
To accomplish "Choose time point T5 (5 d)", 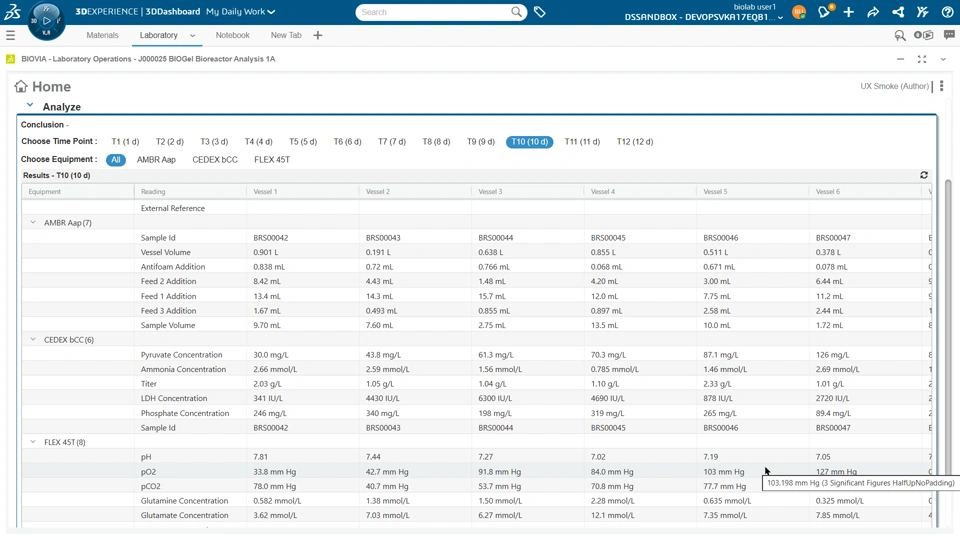I will point(303,142).
